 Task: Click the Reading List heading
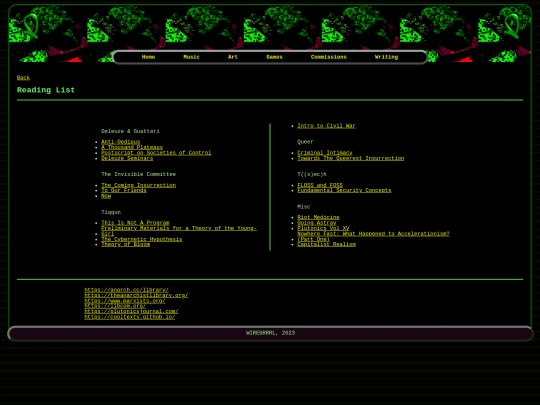(x=46, y=90)
